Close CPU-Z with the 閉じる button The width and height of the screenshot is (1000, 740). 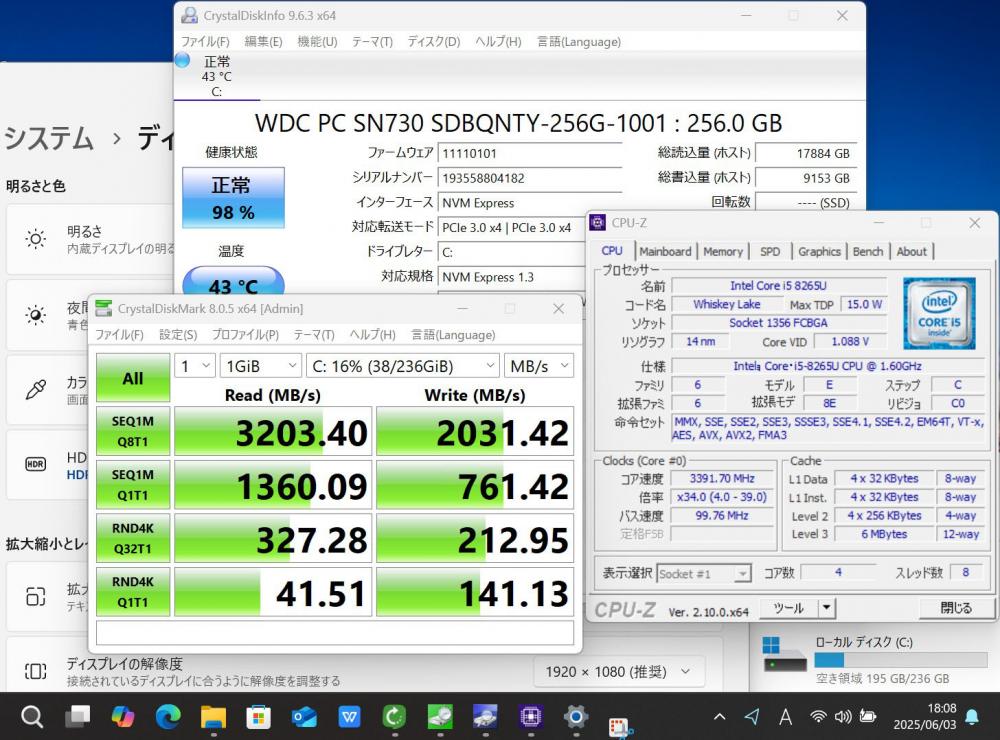tap(956, 608)
